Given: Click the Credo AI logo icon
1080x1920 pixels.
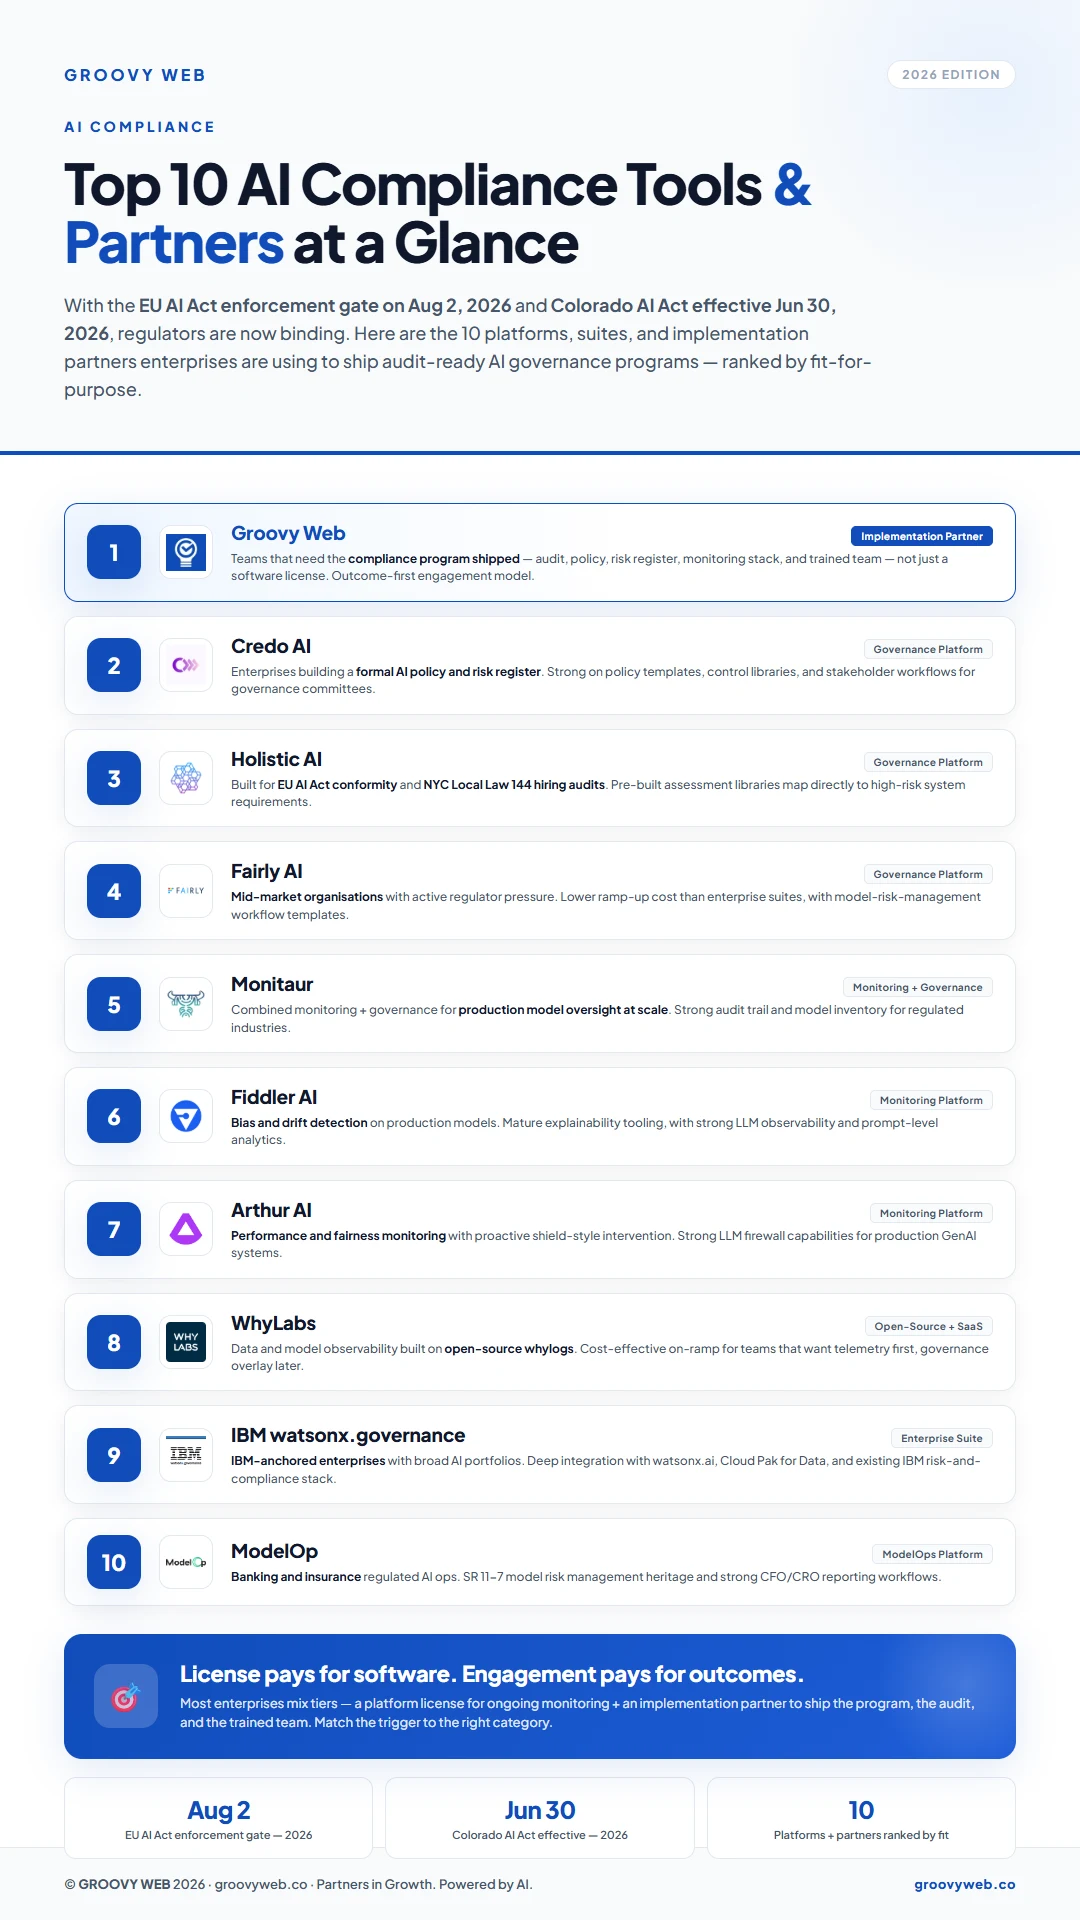Looking at the screenshot, I should click(186, 665).
